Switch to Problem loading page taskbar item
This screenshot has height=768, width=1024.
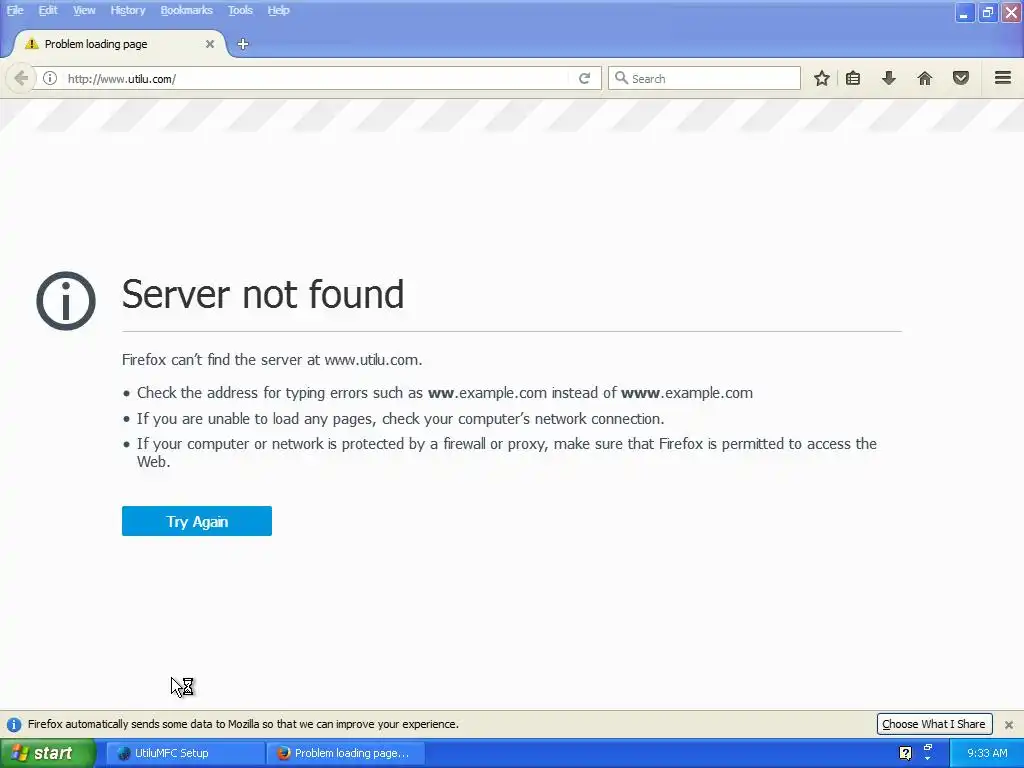346,753
